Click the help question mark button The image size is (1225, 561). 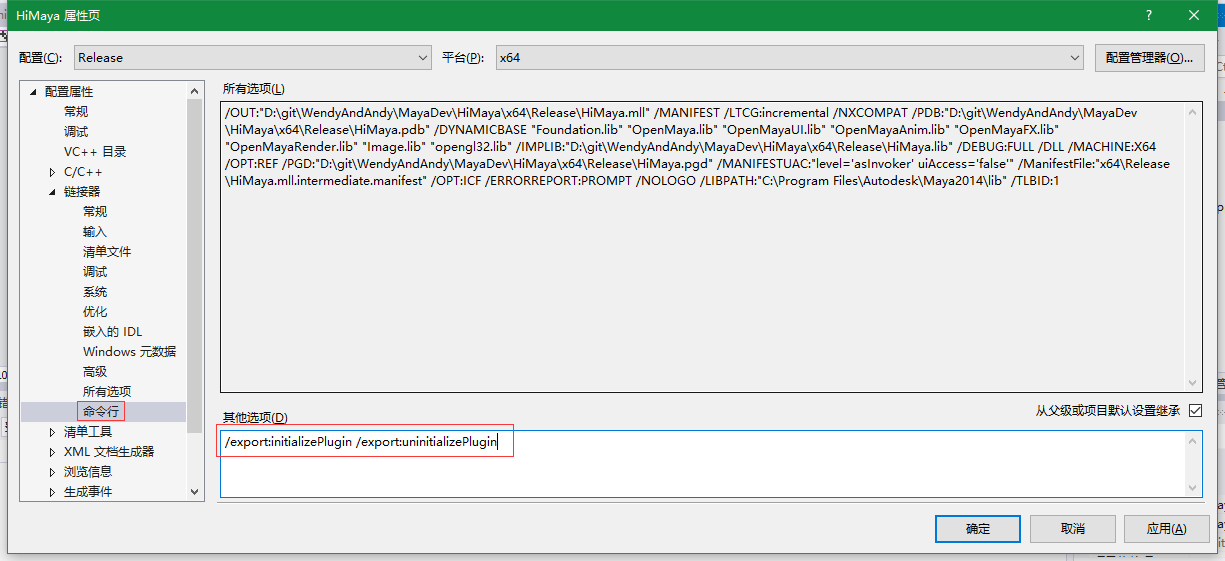1147,15
